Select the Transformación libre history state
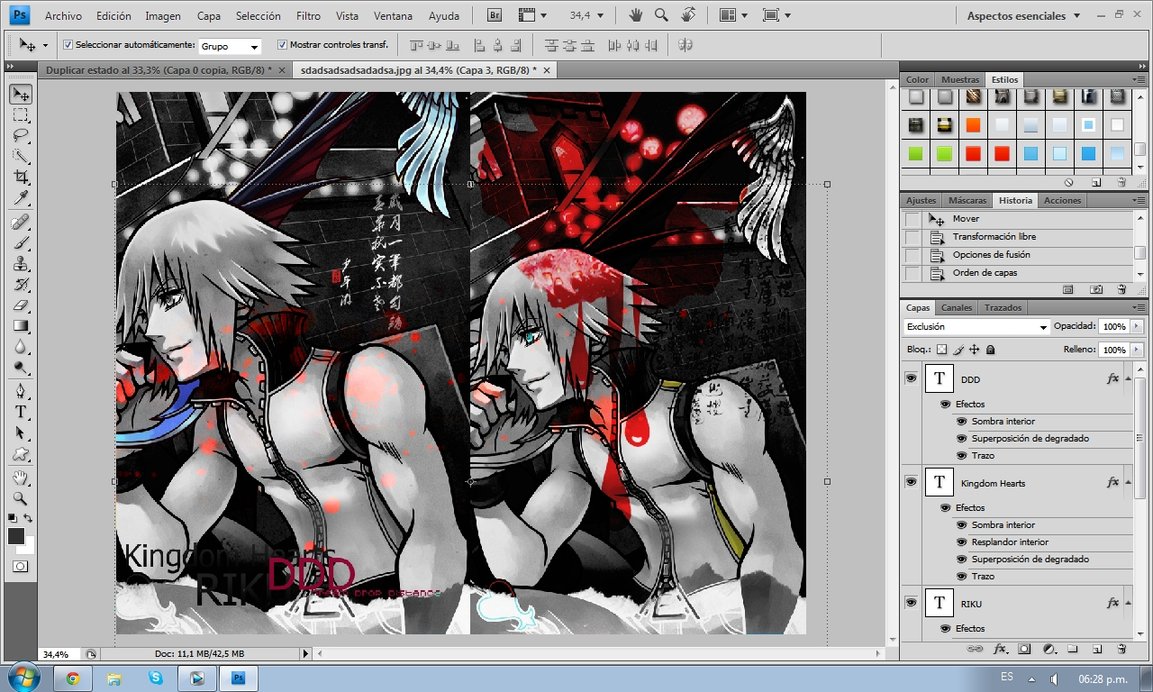Viewport: 1153px width, 692px height. pos(994,237)
